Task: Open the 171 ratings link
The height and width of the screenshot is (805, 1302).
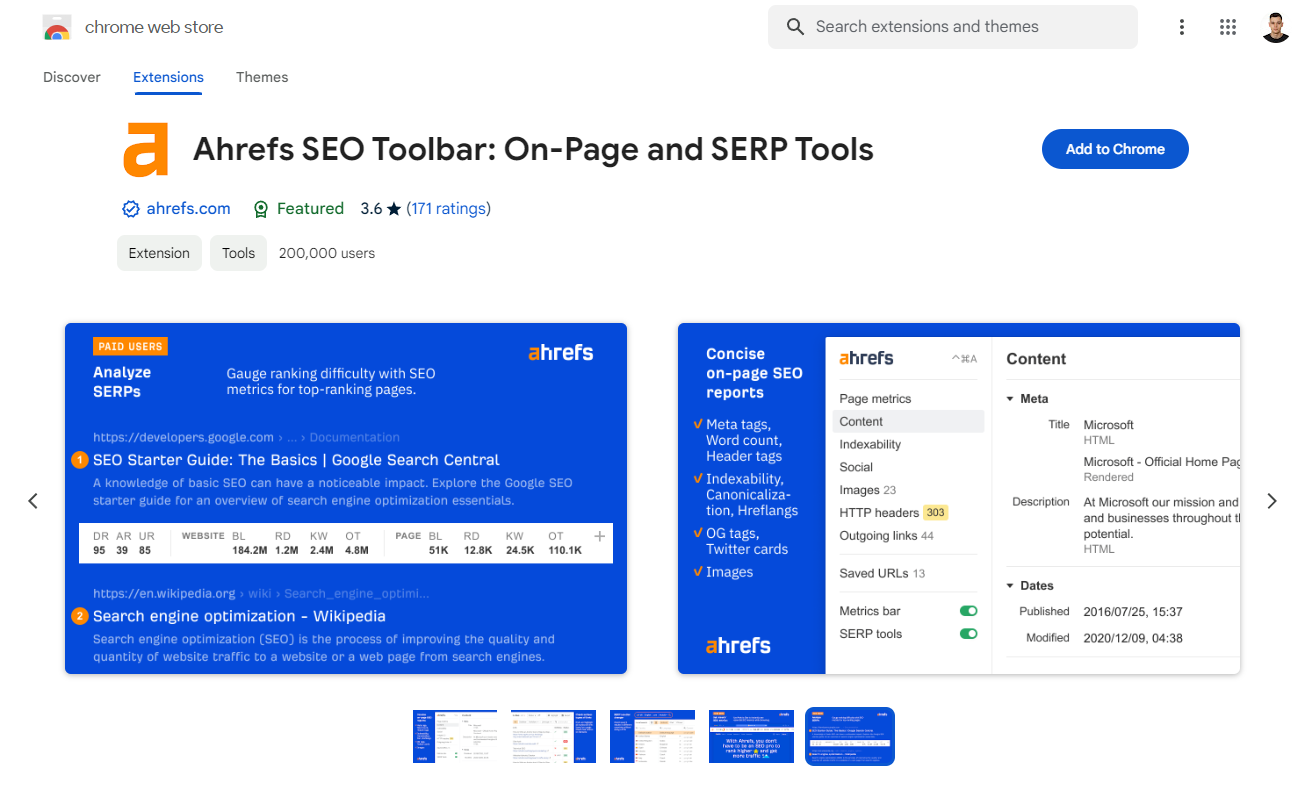Action: 448,209
